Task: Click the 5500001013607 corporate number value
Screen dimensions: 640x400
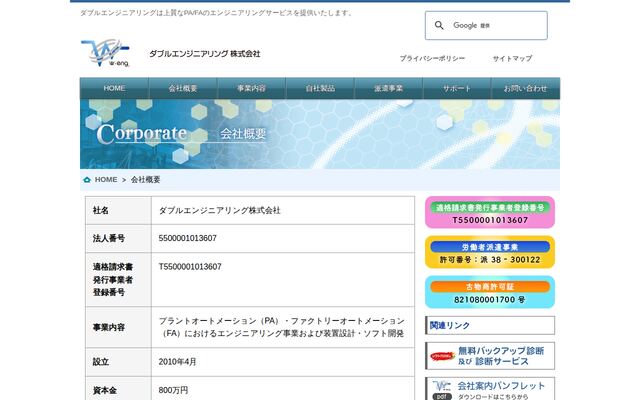Action: (188, 238)
